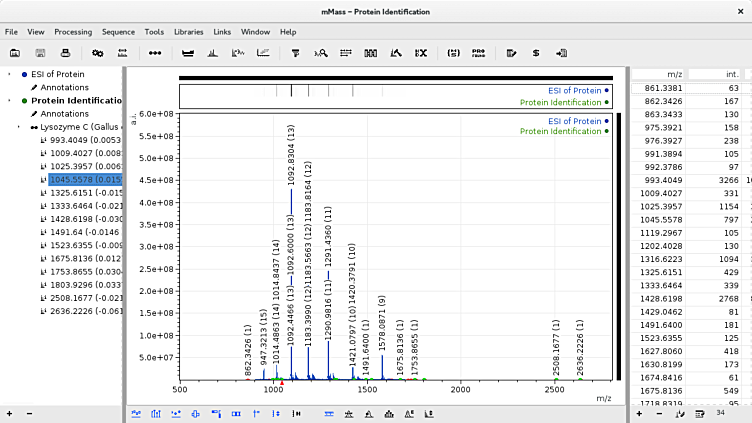The image size is (752, 423).
Task: Click the Open document folder icon
Action: (15, 52)
